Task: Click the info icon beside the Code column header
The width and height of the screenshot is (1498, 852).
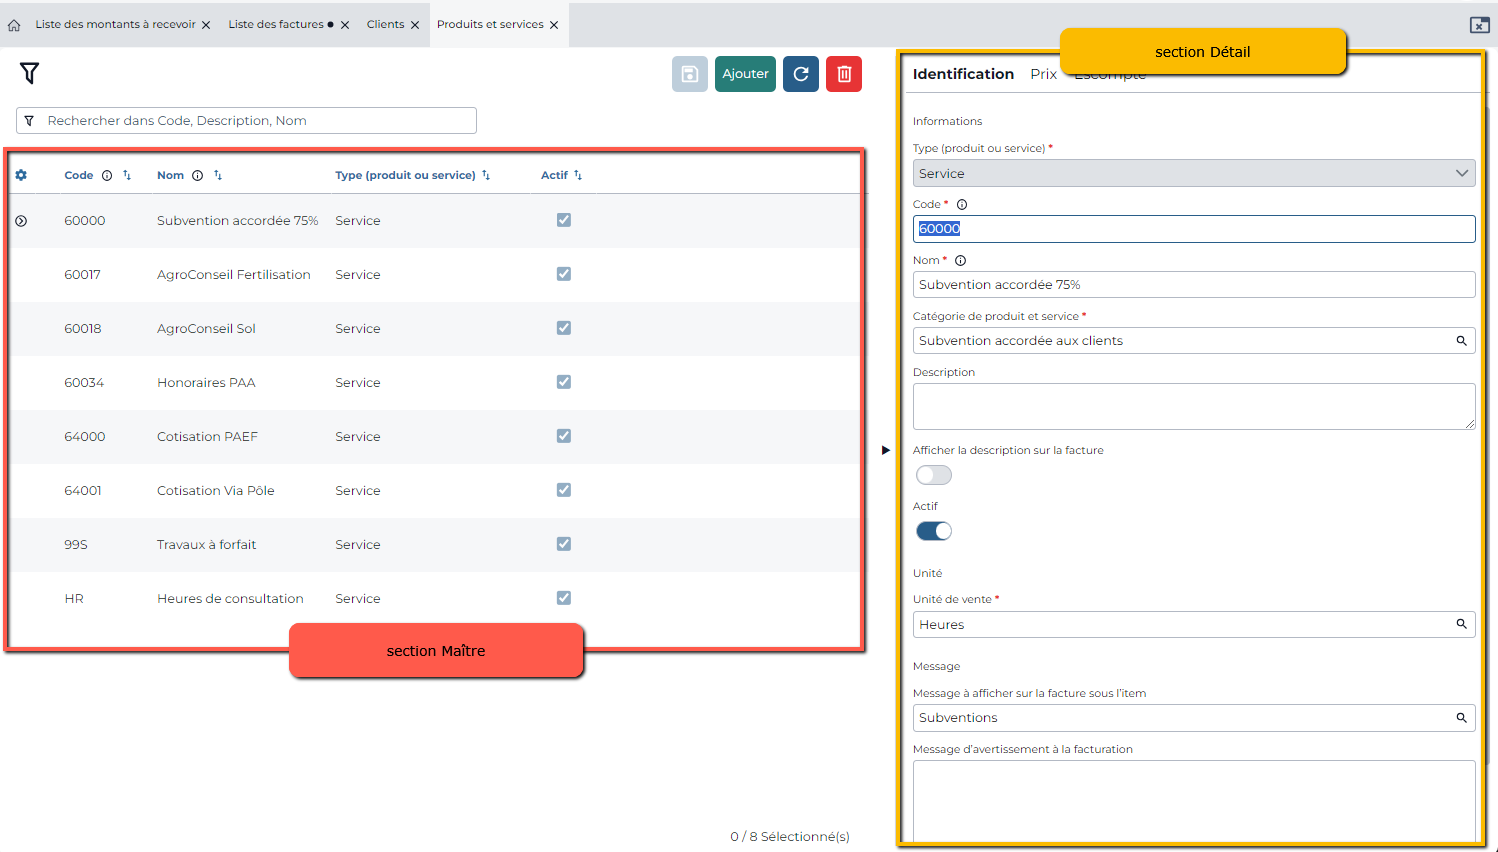Action: click(x=107, y=175)
